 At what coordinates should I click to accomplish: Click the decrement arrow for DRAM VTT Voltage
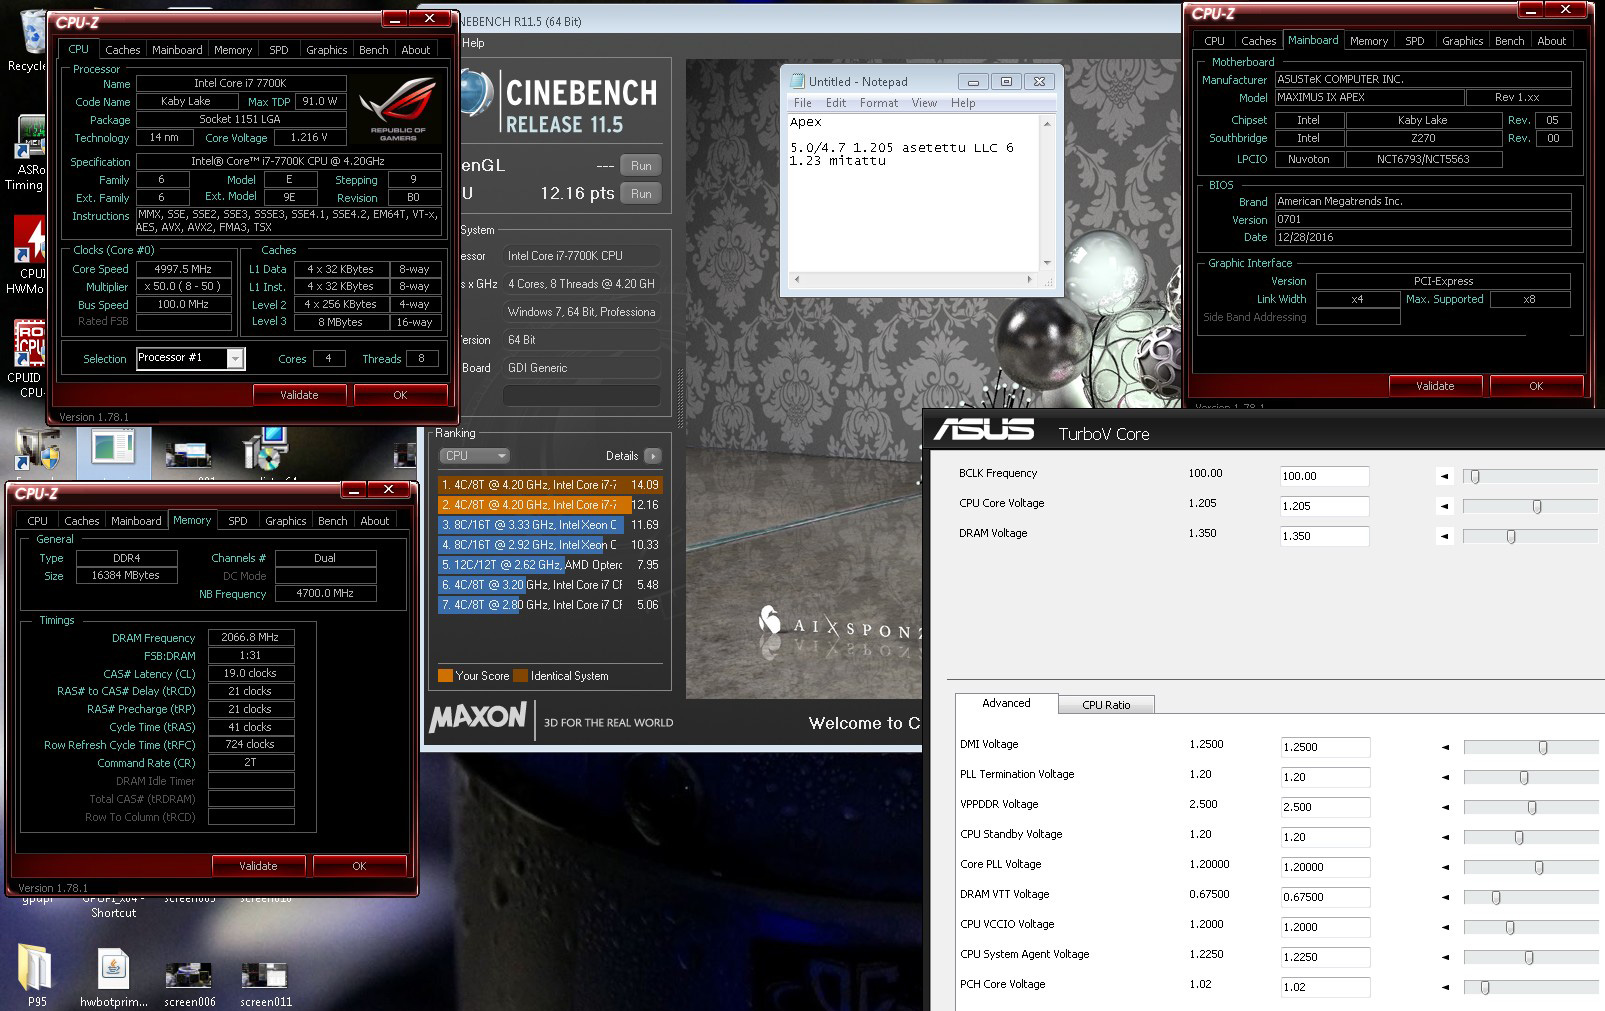coord(1445,897)
